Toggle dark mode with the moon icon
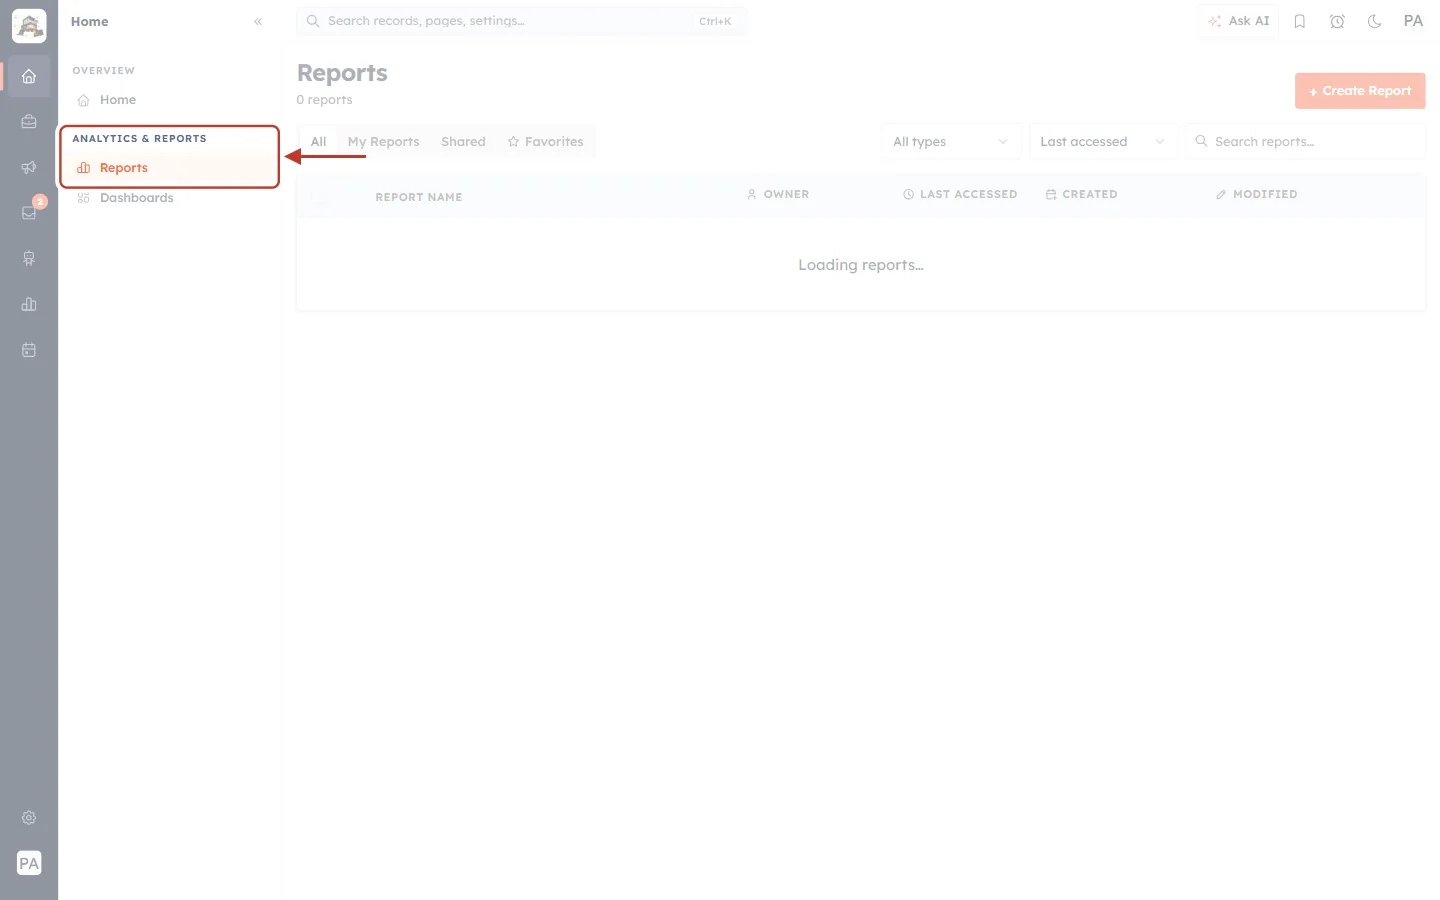This screenshot has height=900, width=1440. pyautogui.click(x=1375, y=21)
